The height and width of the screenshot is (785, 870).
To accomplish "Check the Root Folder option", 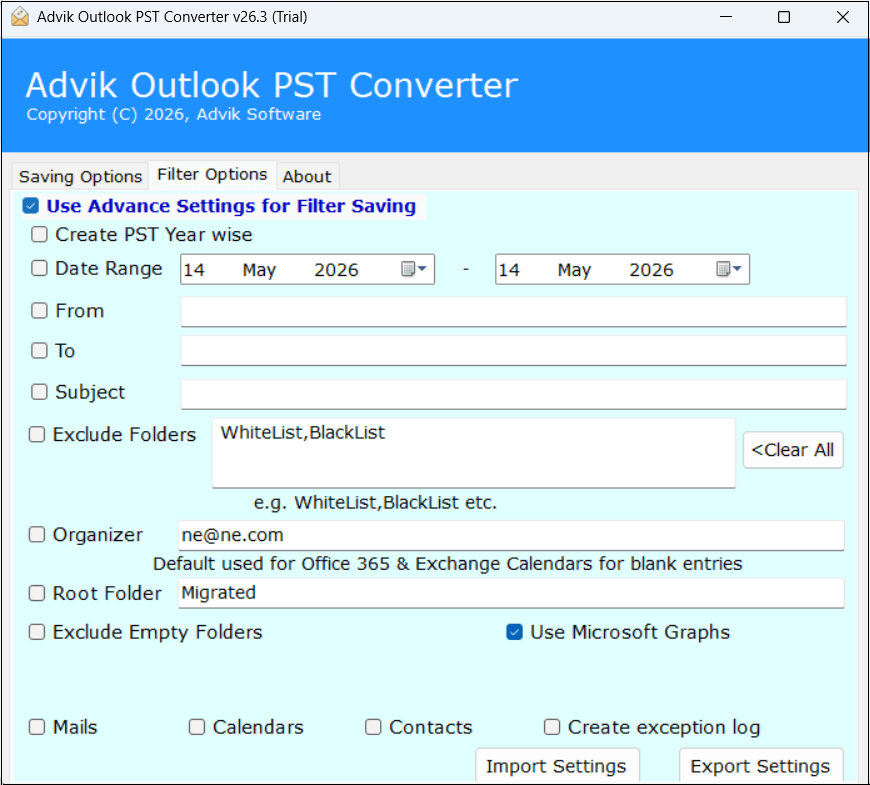I will click(x=37, y=593).
